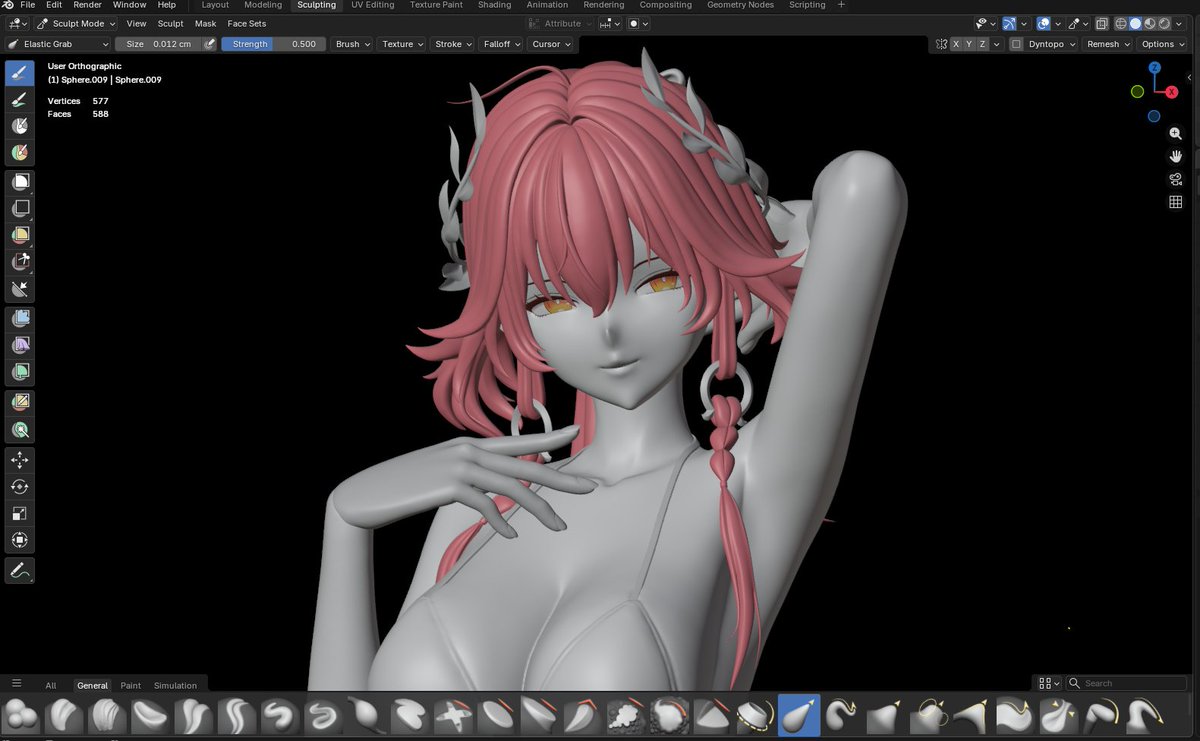This screenshot has height=741, width=1200.
Task: Select the Draw Face Sets tool
Action: pyautogui.click(x=20, y=153)
